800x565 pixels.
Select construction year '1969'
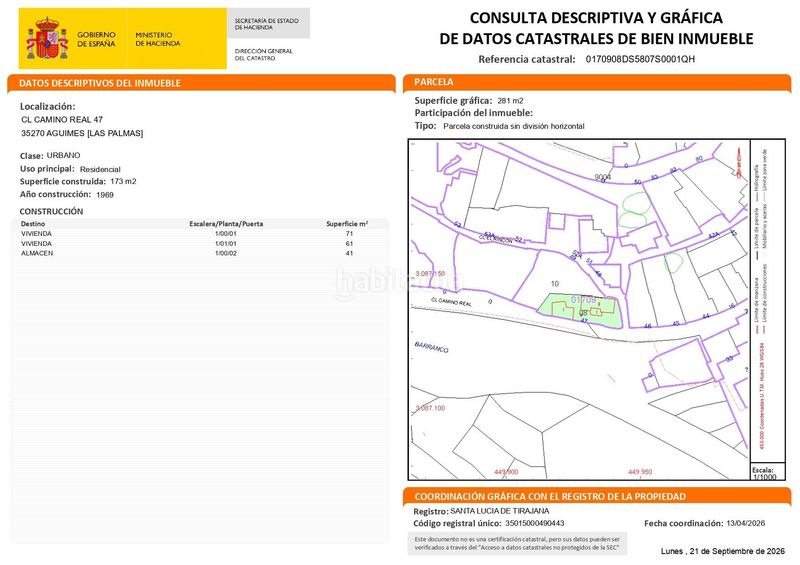(105, 195)
